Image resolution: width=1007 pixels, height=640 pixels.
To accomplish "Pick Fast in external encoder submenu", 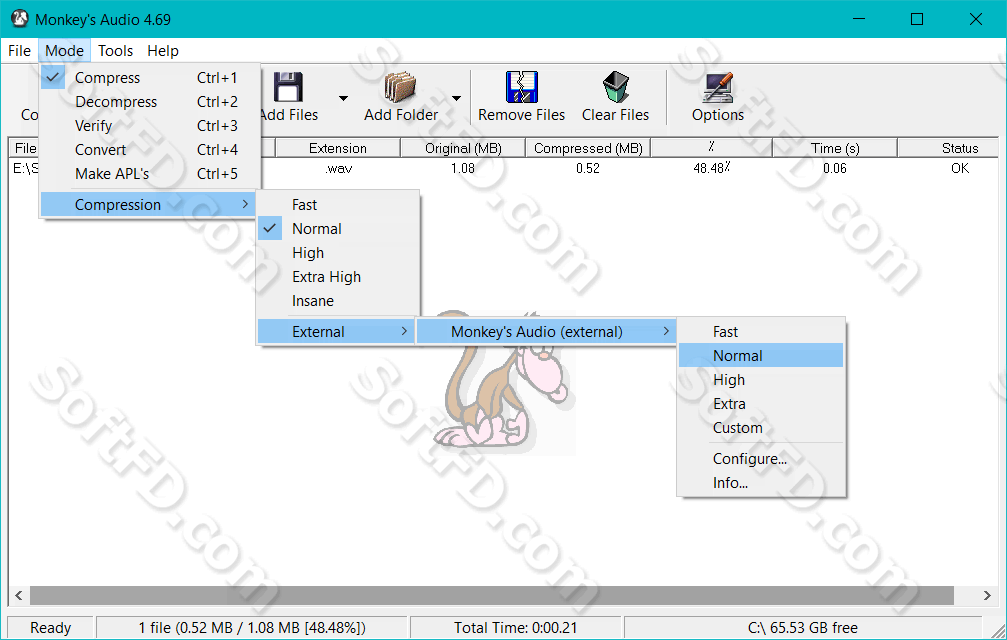I will click(761, 332).
